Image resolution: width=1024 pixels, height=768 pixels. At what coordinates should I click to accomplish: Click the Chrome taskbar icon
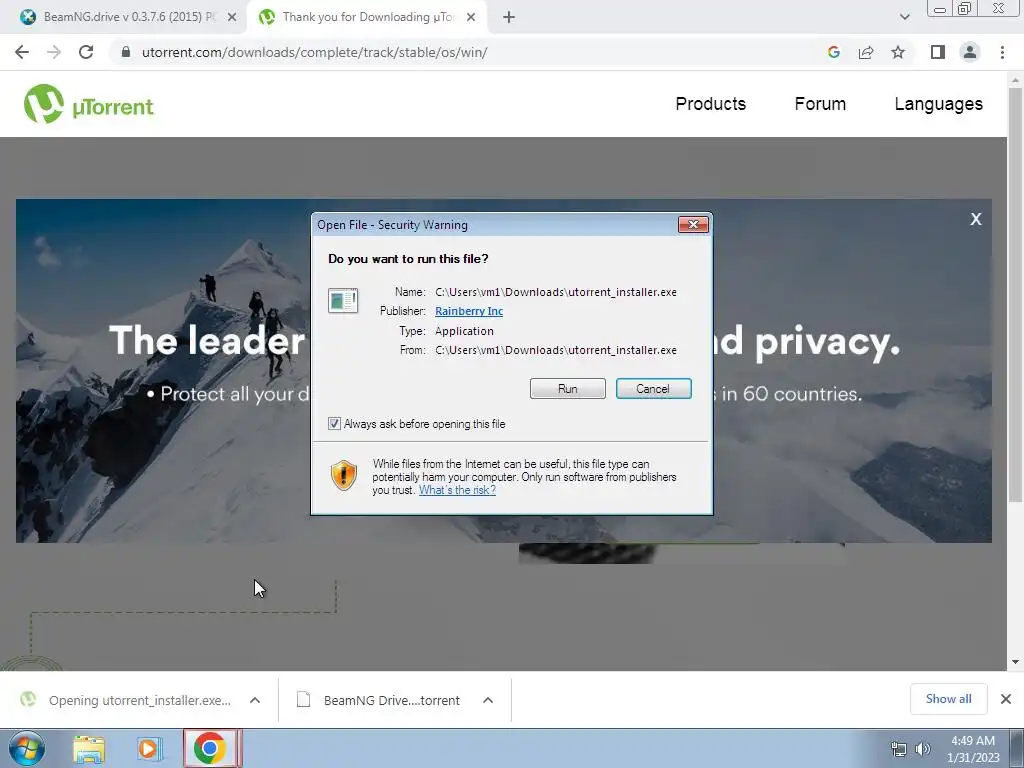(x=210, y=748)
